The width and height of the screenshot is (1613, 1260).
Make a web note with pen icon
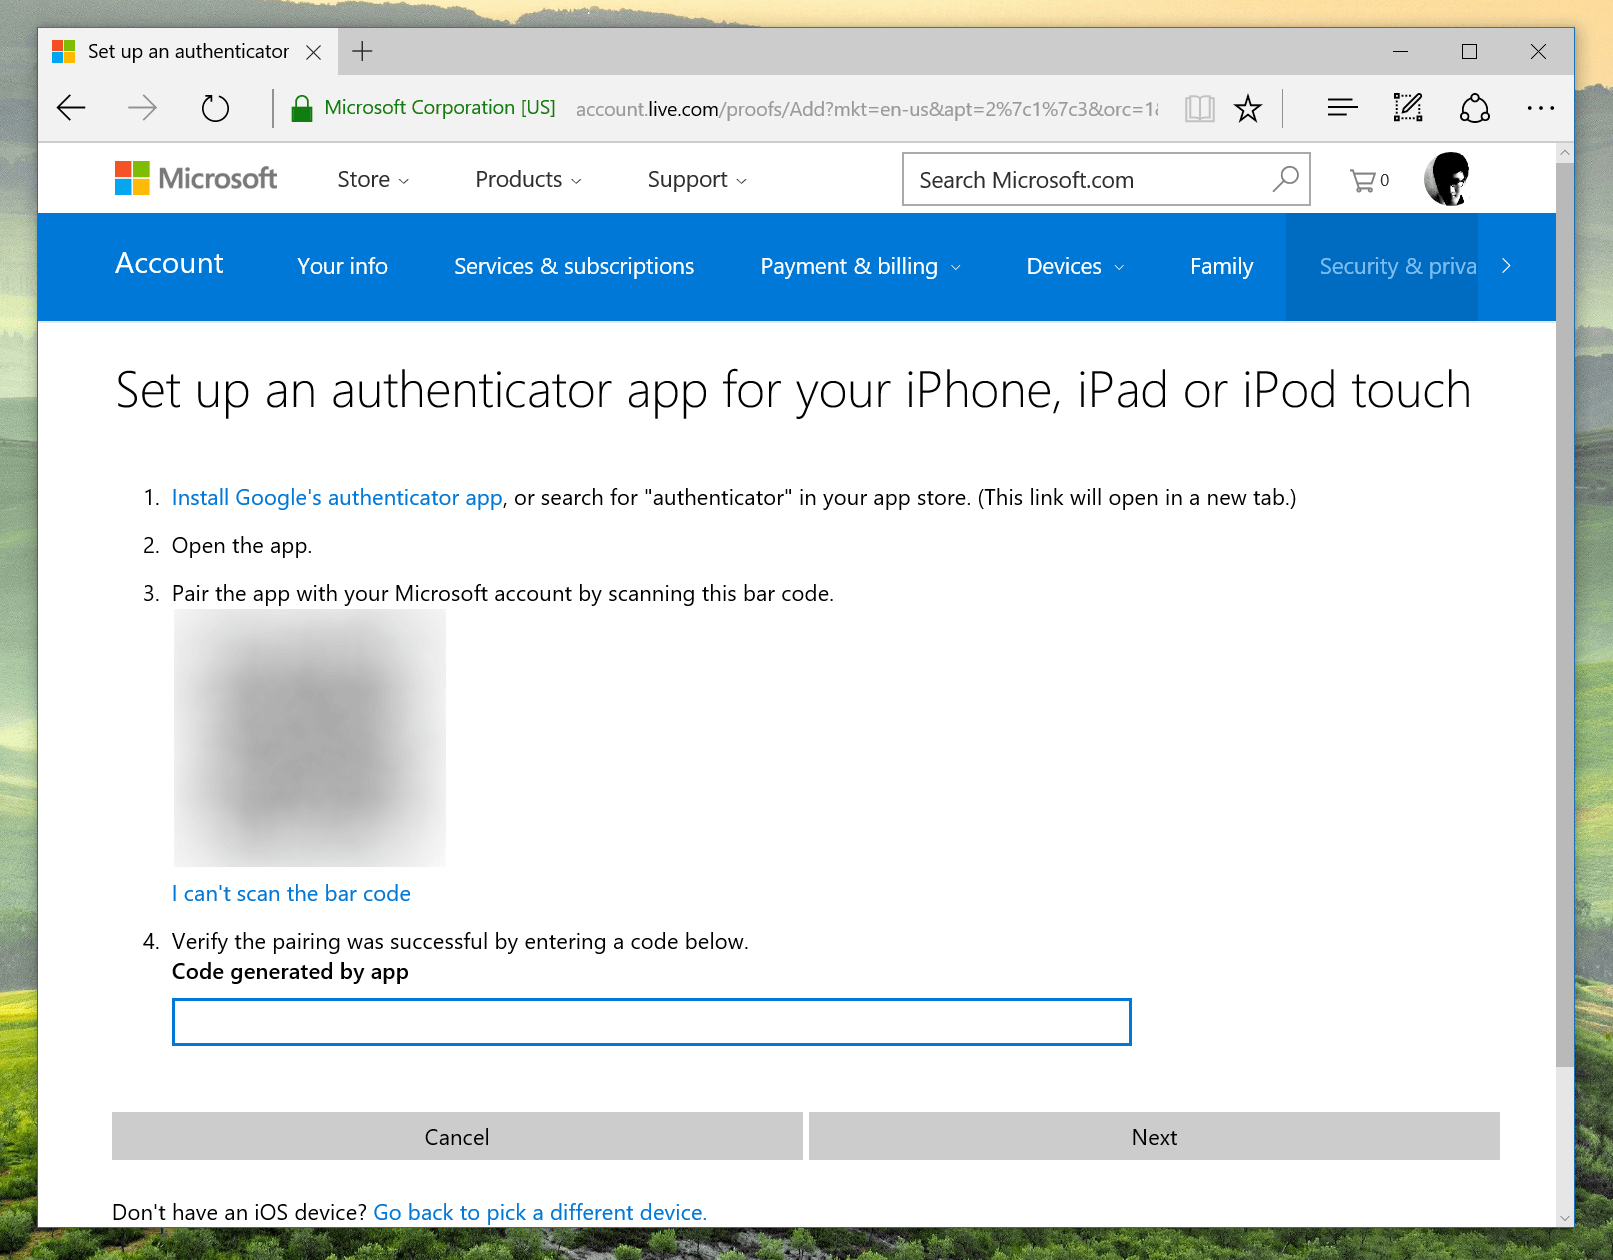(1408, 107)
